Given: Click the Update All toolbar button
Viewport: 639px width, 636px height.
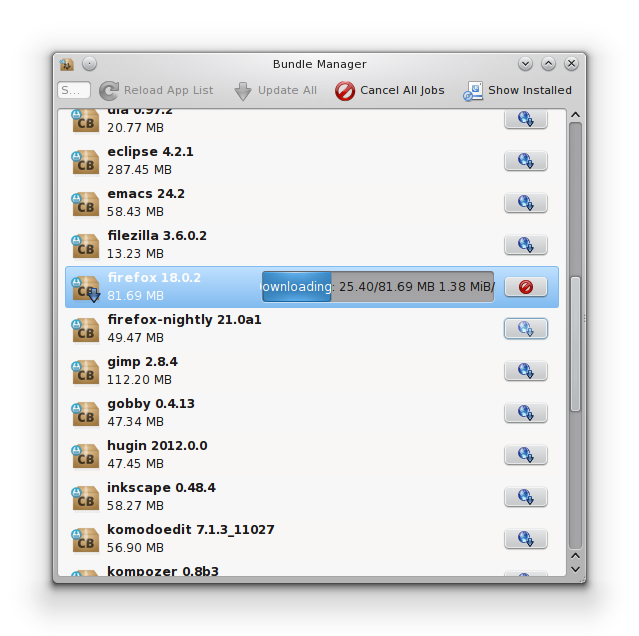Looking at the screenshot, I should (275, 90).
